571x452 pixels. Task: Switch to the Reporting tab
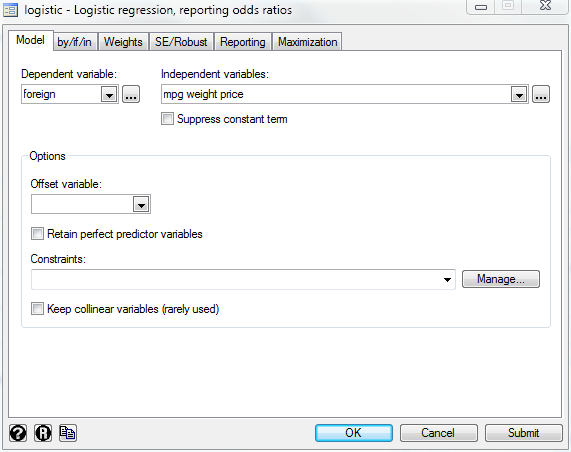coord(243,42)
